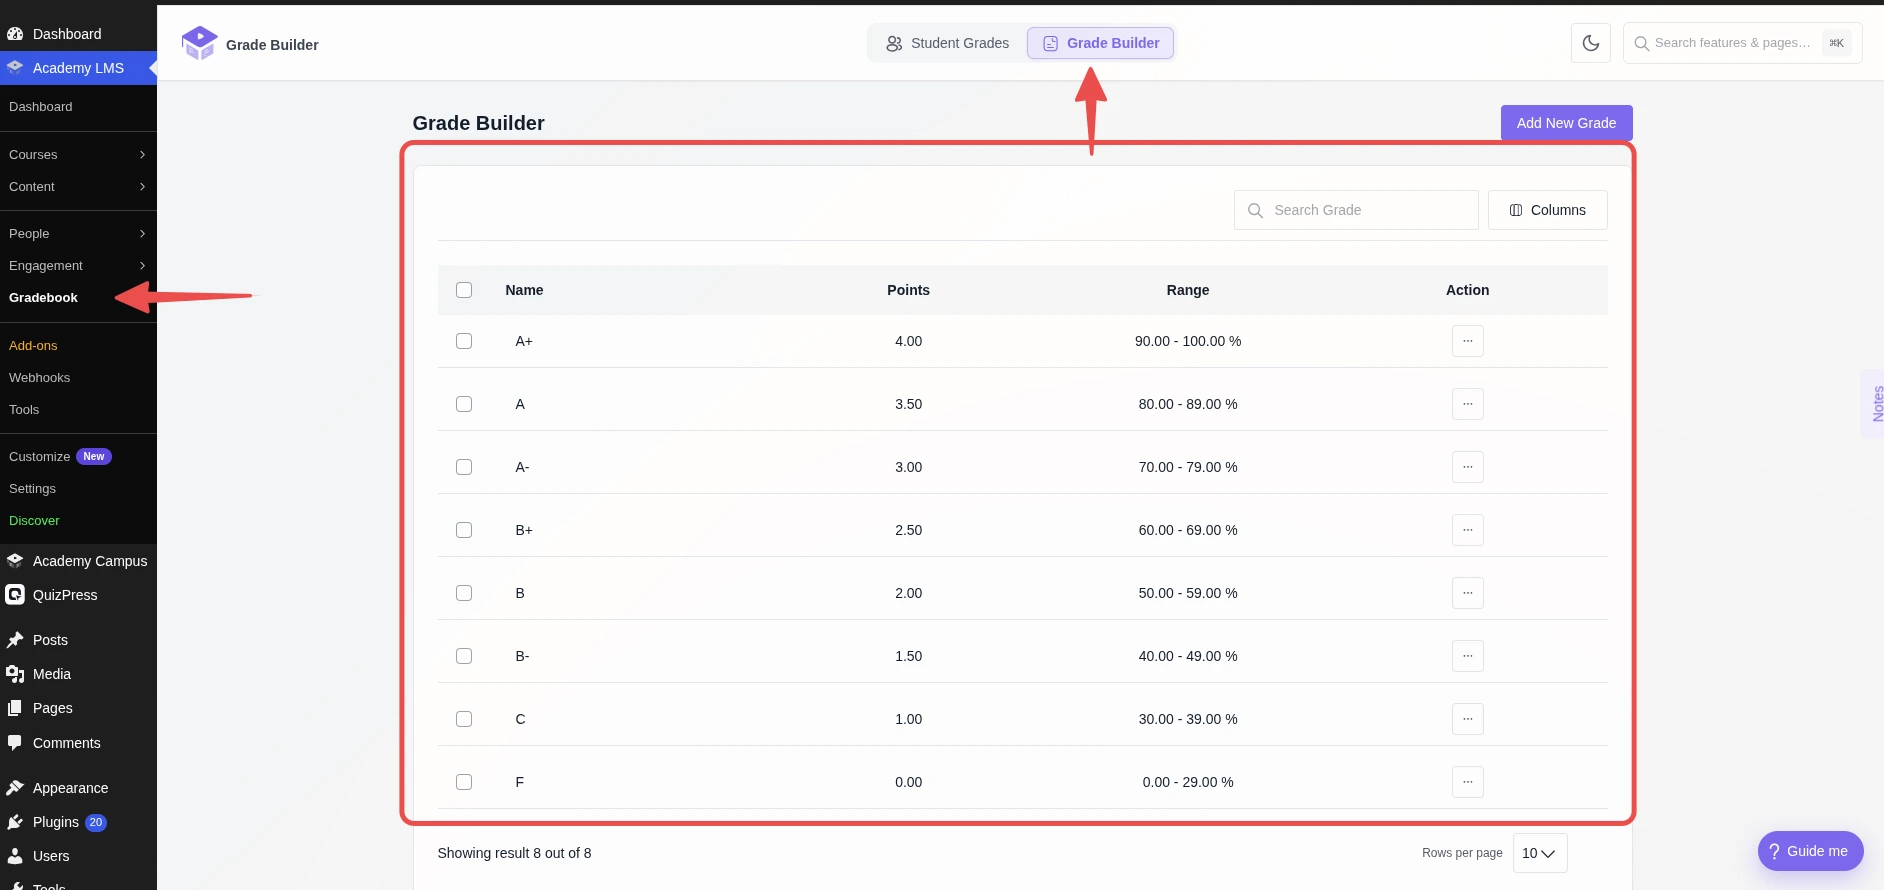
Task: Check the B- grade row checkbox
Action: click(464, 656)
